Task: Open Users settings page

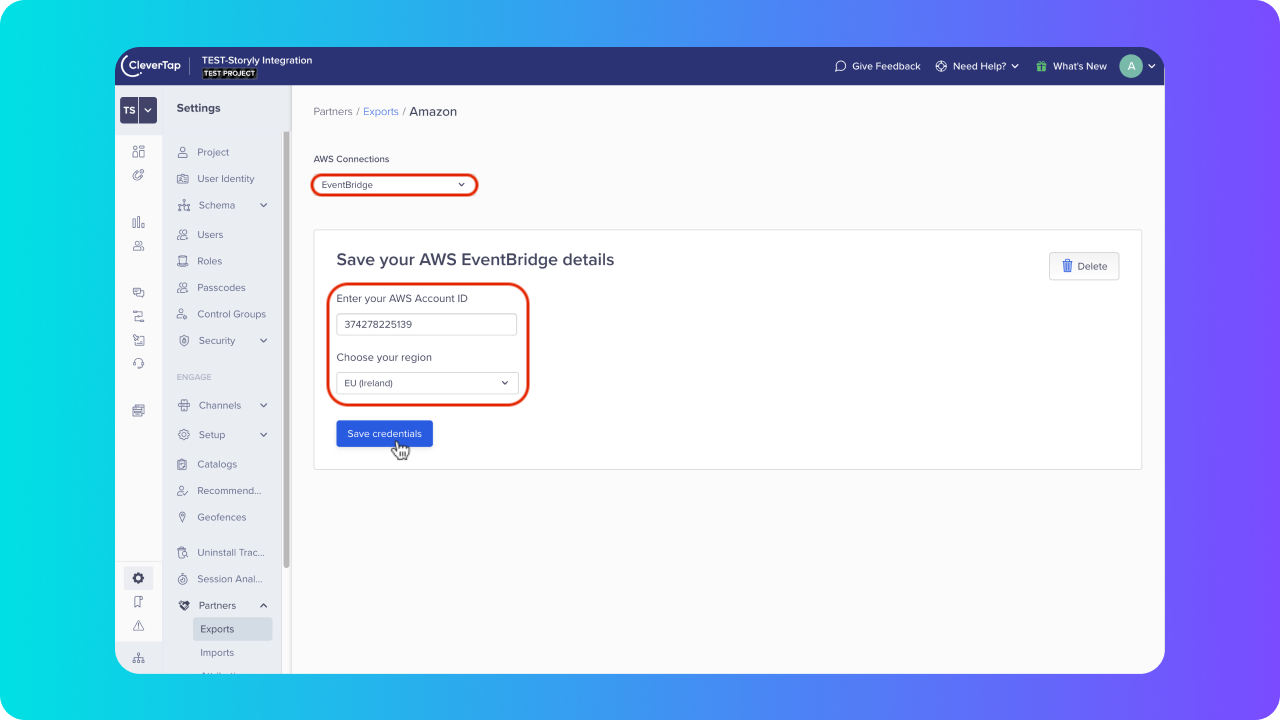Action: point(210,234)
